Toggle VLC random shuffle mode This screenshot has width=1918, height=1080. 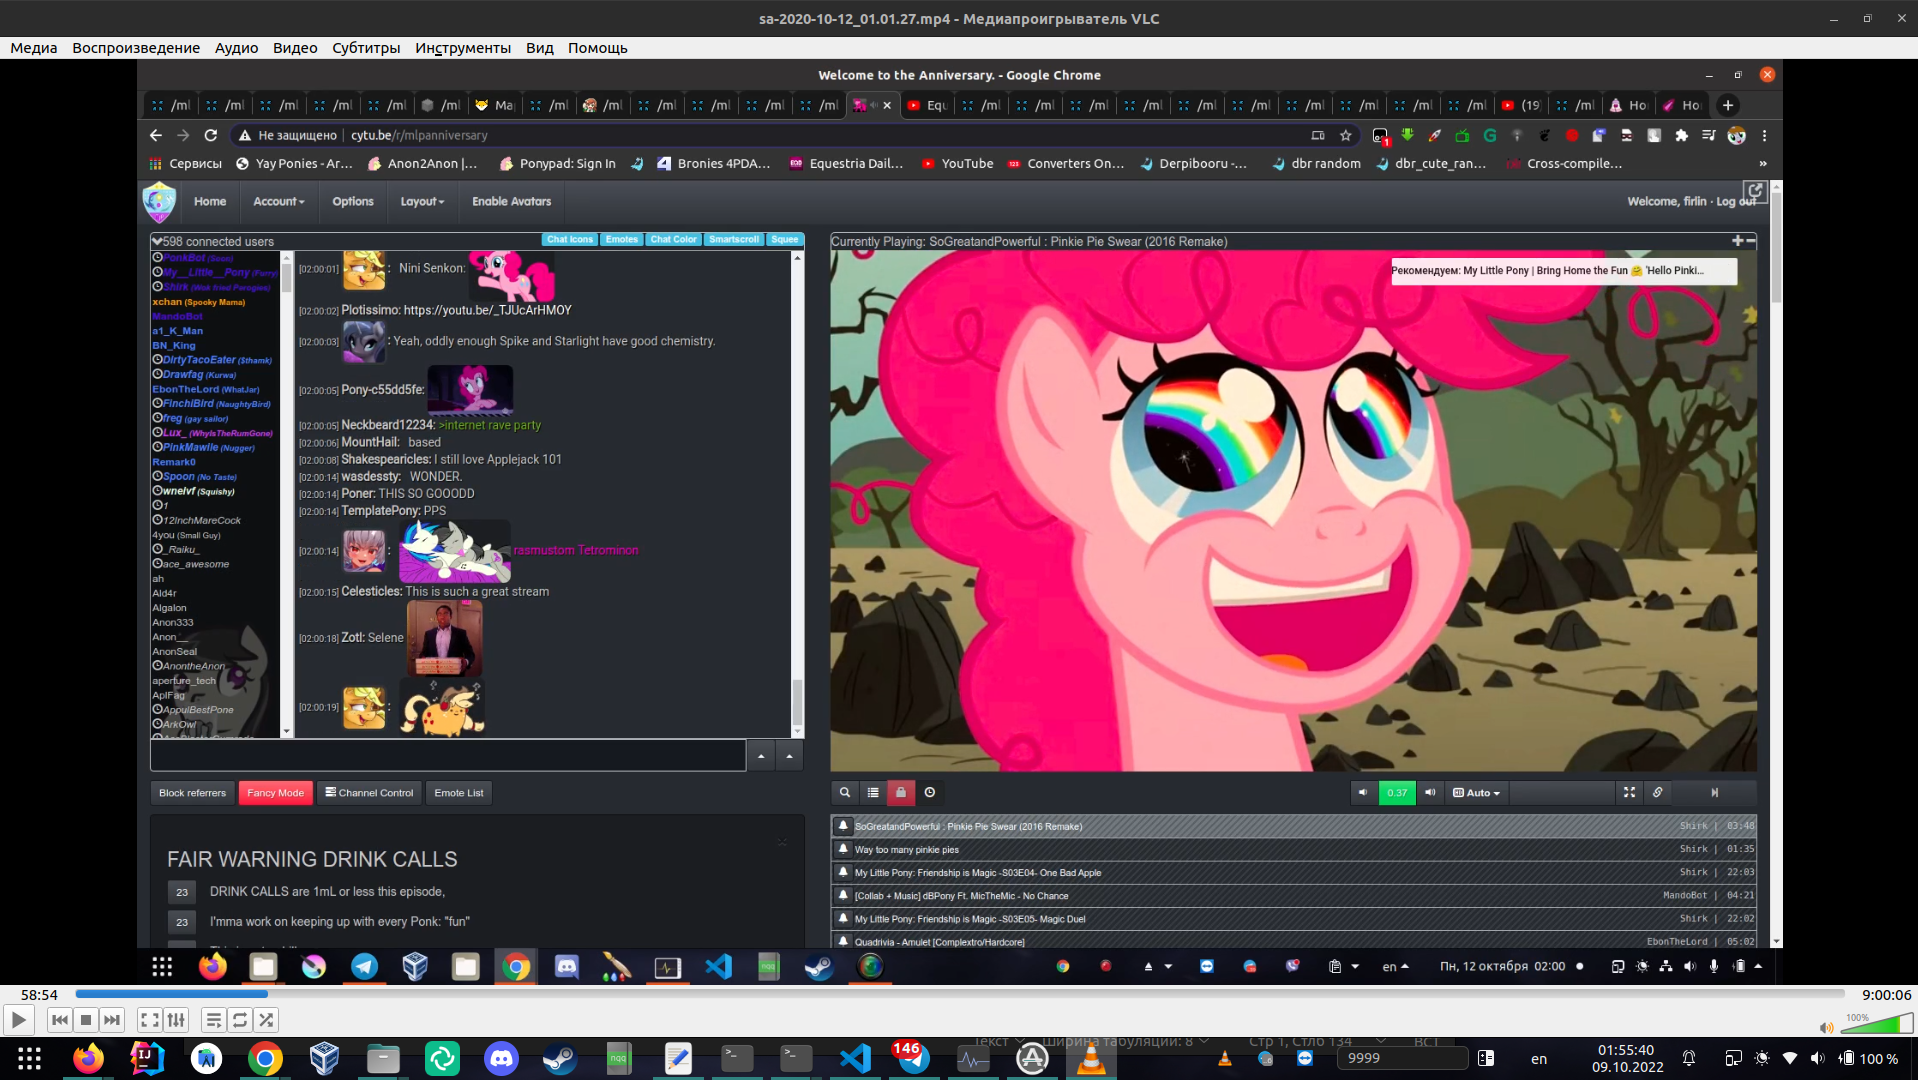[x=266, y=1020]
